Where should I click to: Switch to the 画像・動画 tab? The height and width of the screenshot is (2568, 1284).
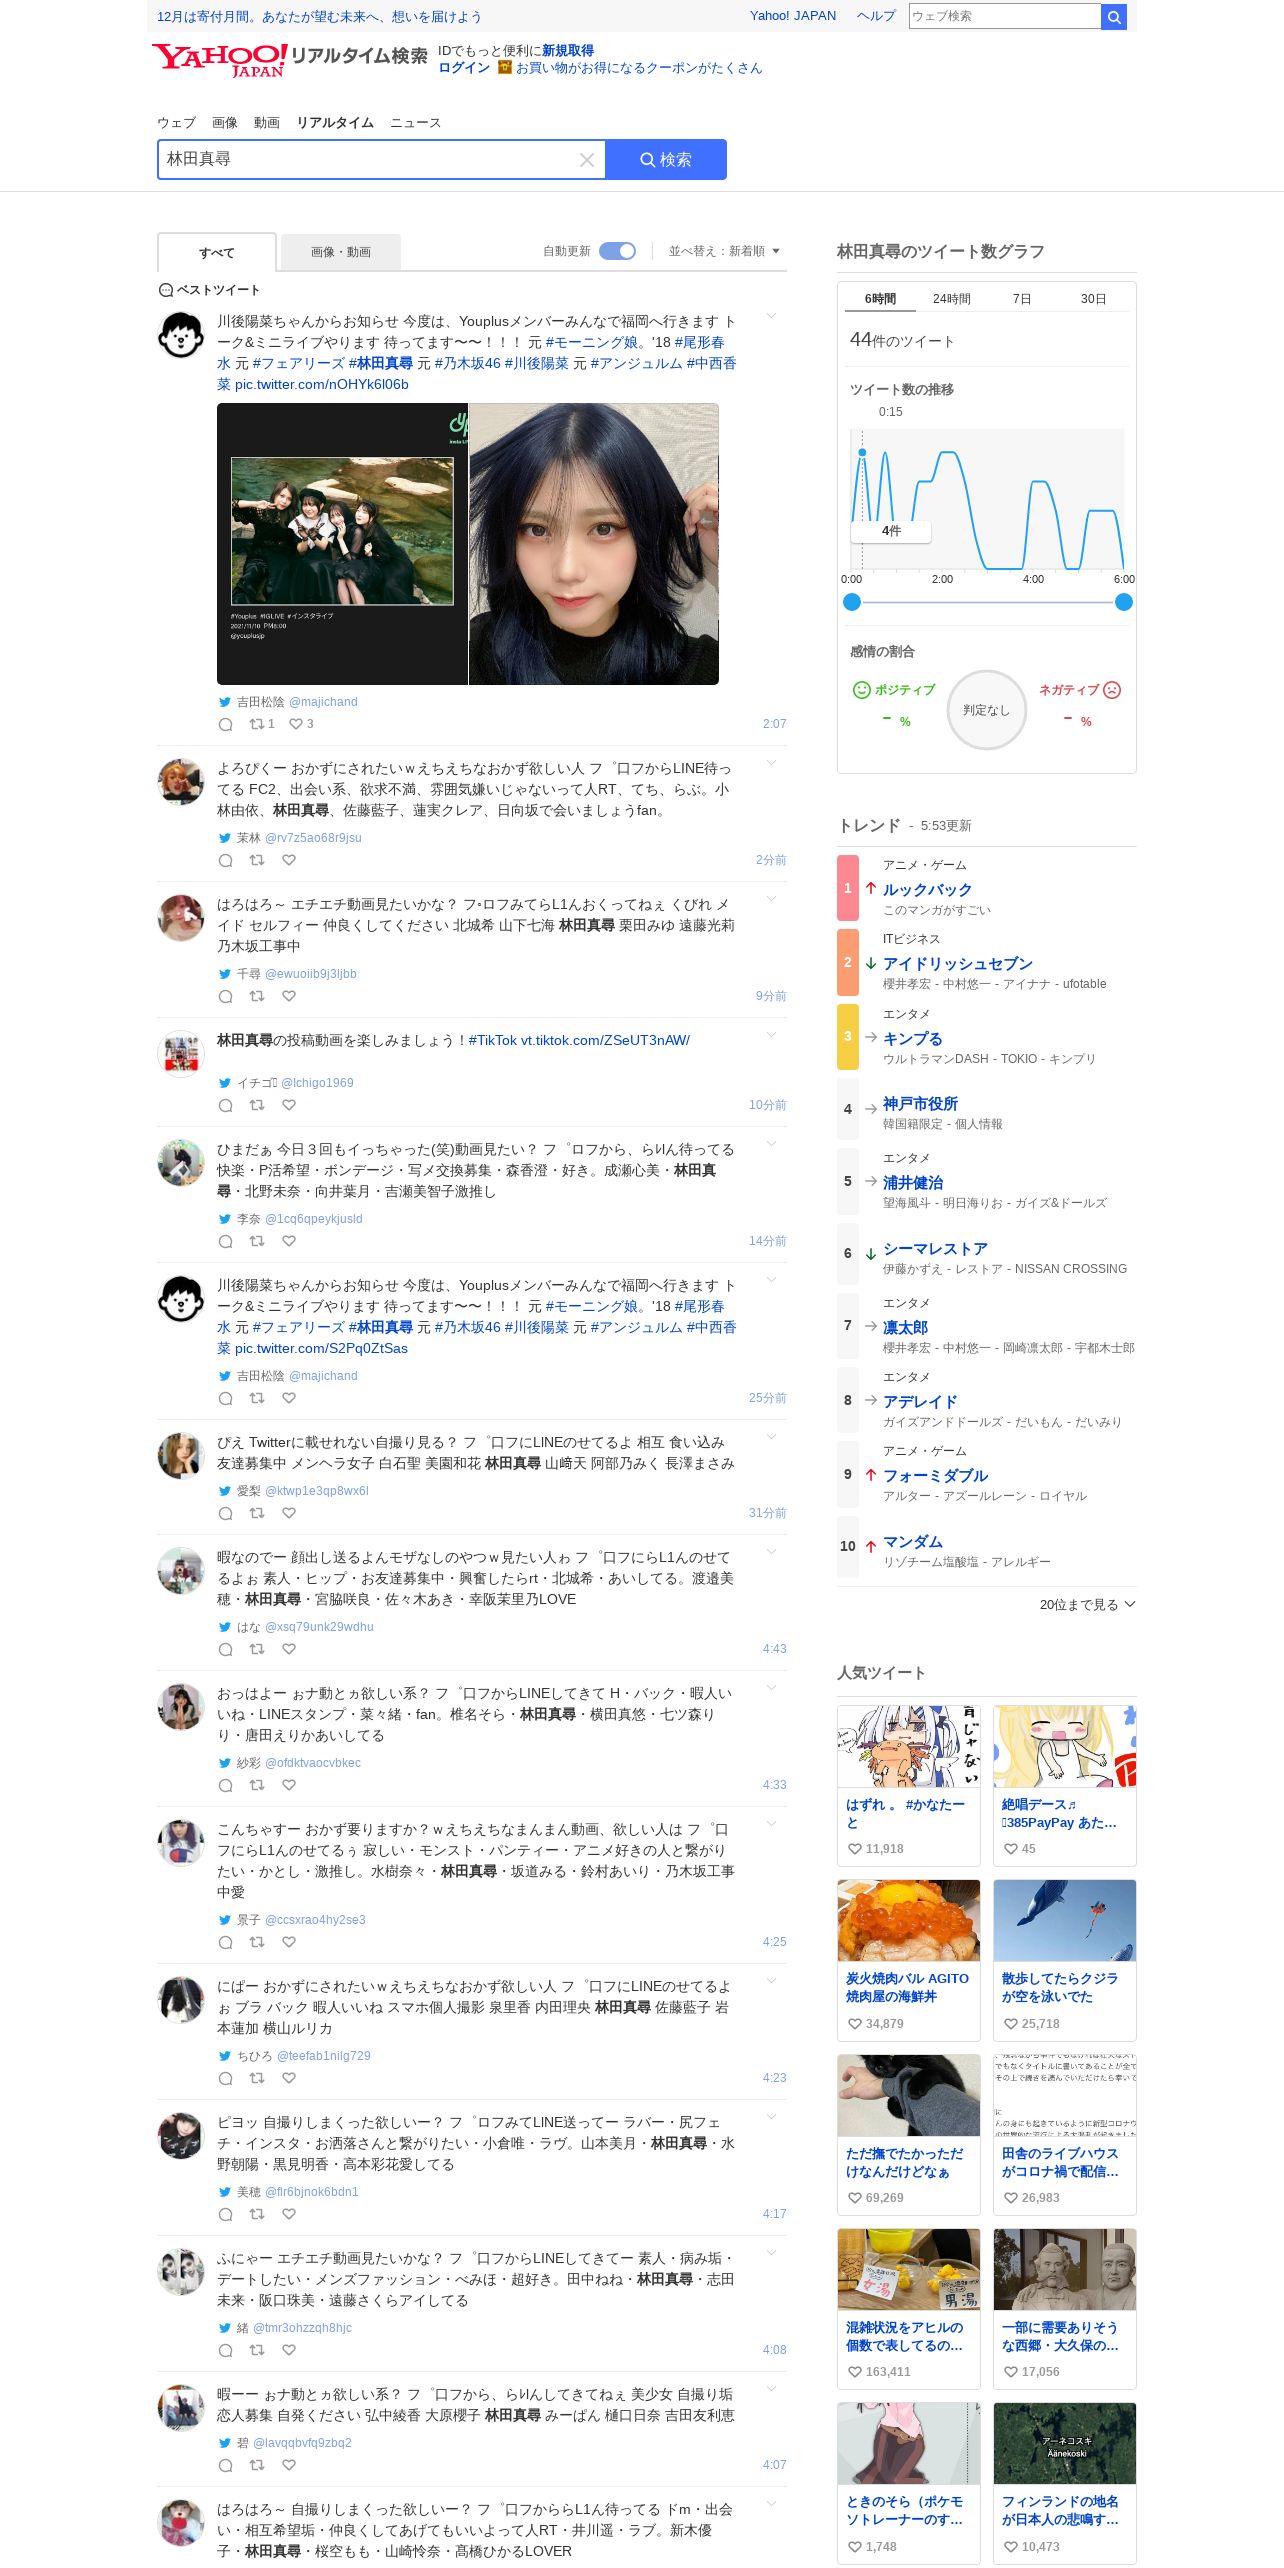point(341,252)
